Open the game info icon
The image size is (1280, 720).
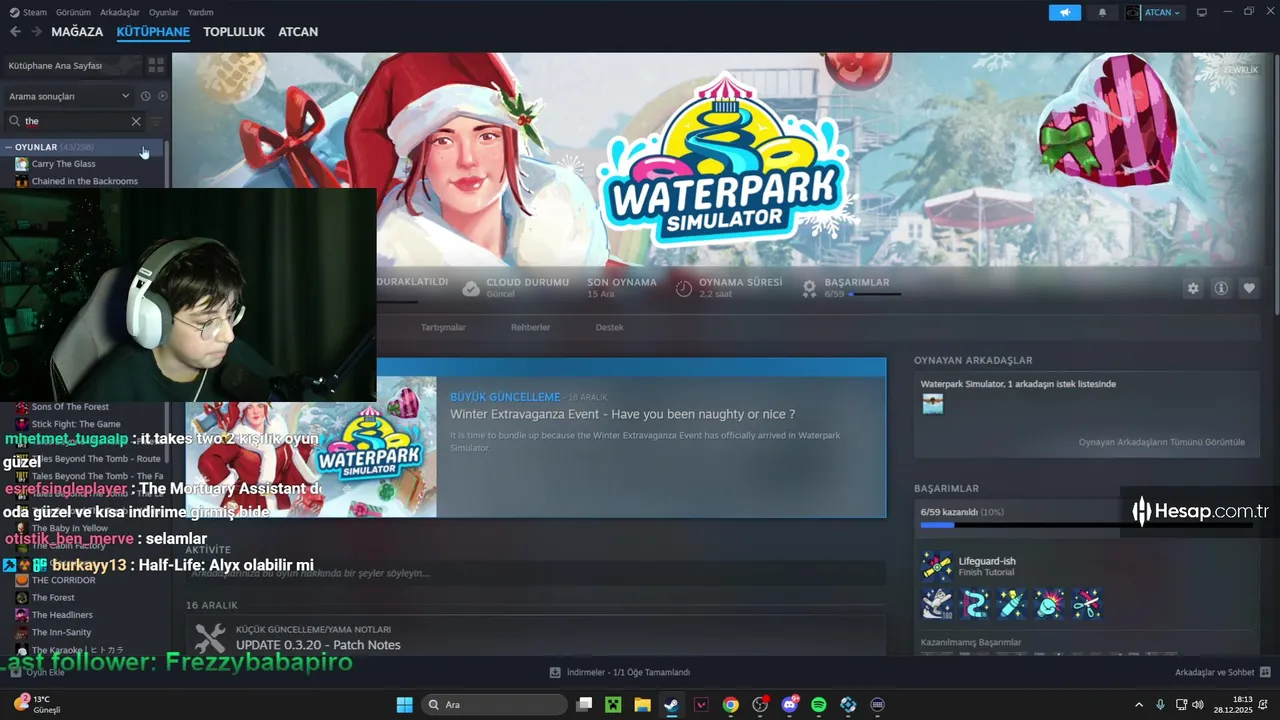click(x=1221, y=288)
